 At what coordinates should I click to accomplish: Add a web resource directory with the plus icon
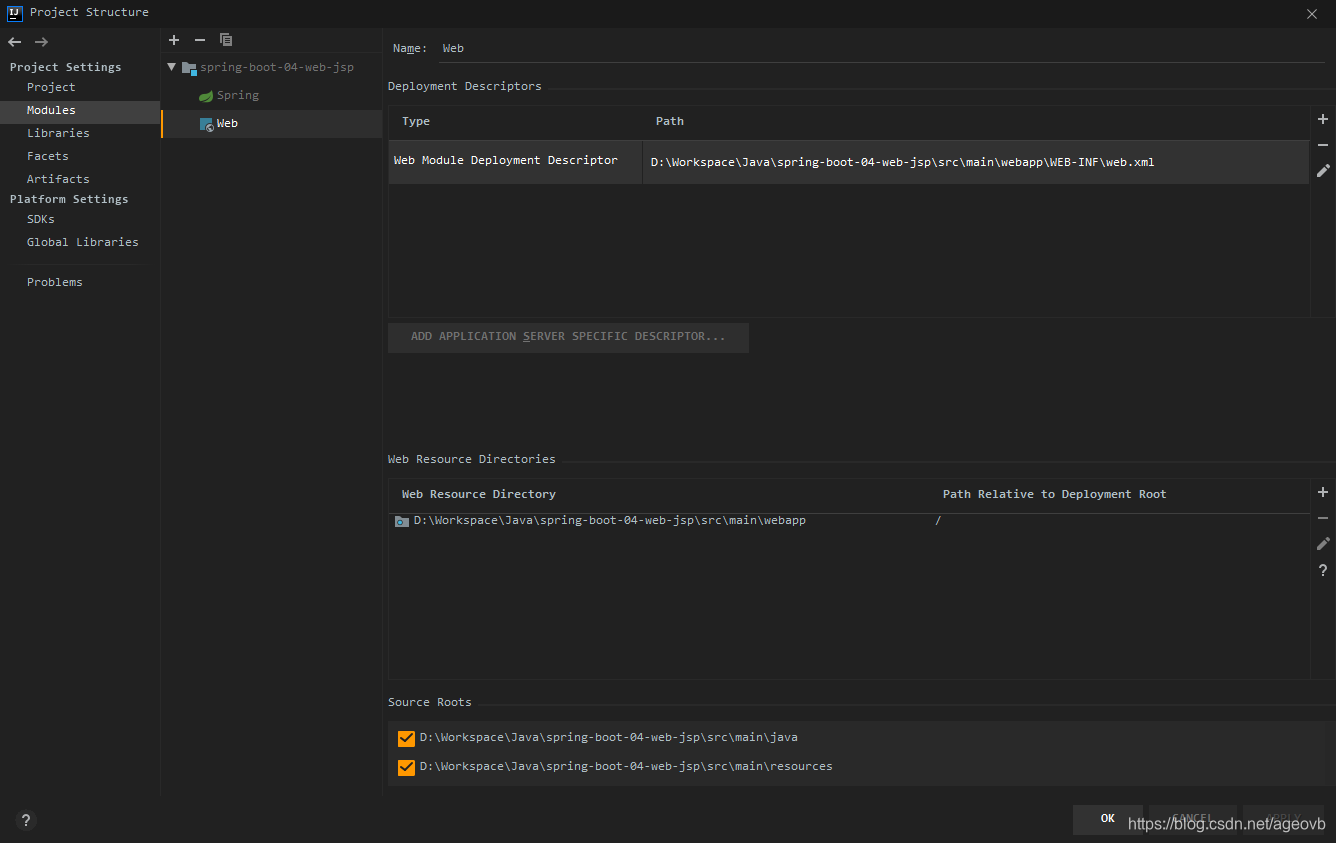[x=1323, y=492]
